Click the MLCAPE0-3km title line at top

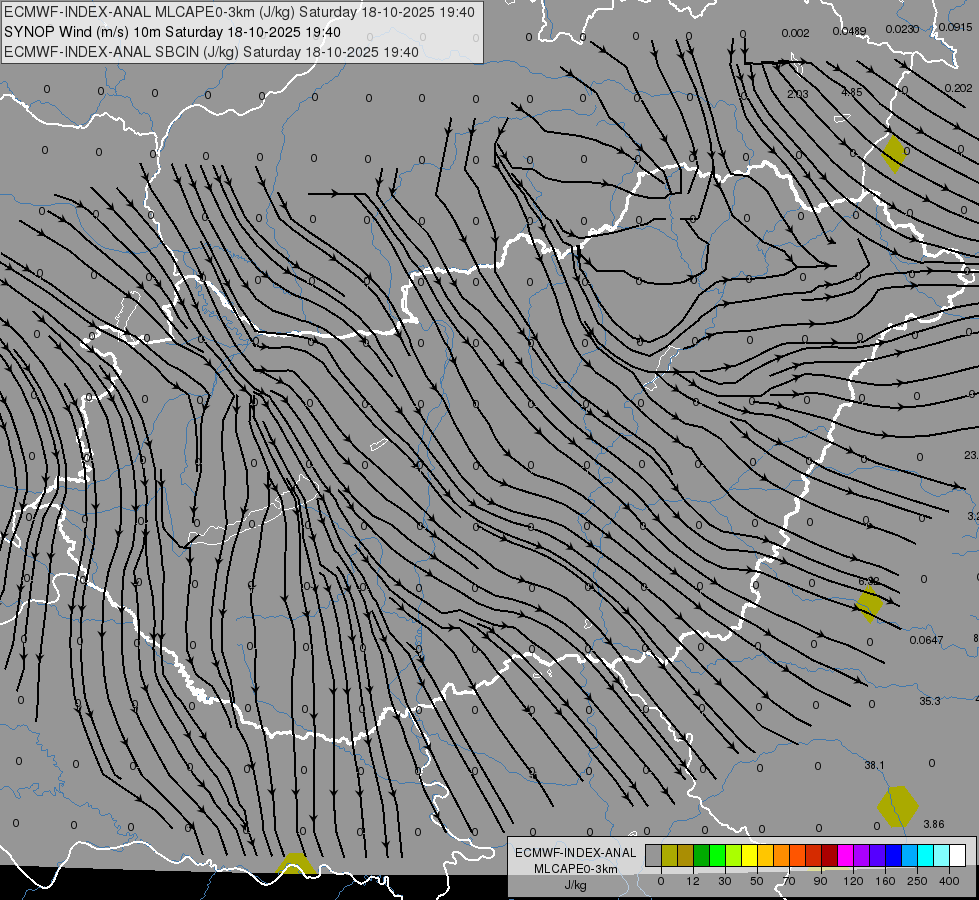pyautogui.click(x=239, y=12)
